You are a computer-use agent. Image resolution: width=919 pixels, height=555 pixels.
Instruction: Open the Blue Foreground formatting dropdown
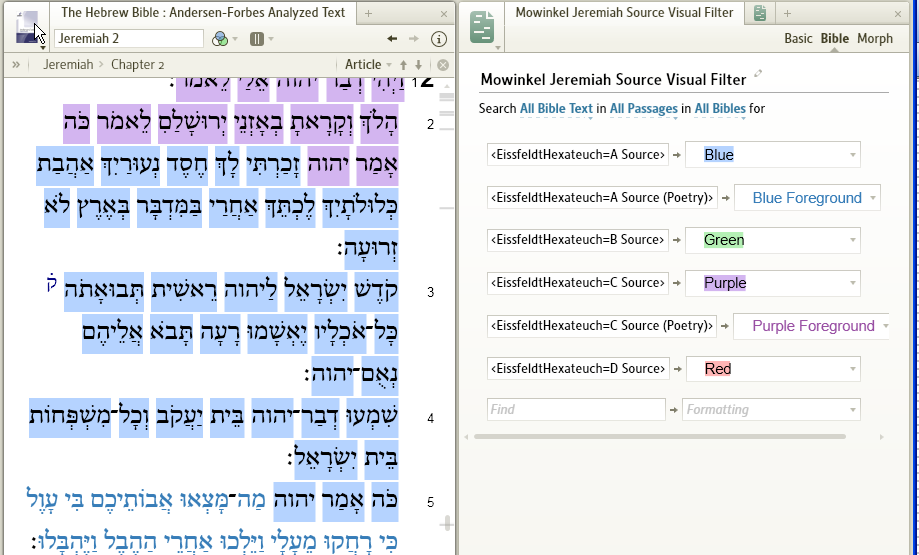coord(807,198)
